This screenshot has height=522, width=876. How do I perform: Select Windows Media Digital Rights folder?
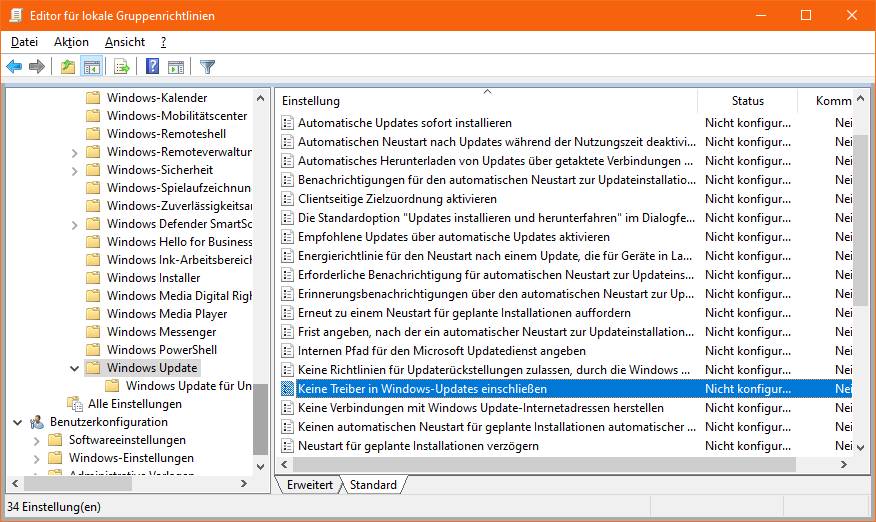[x=179, y=296]
